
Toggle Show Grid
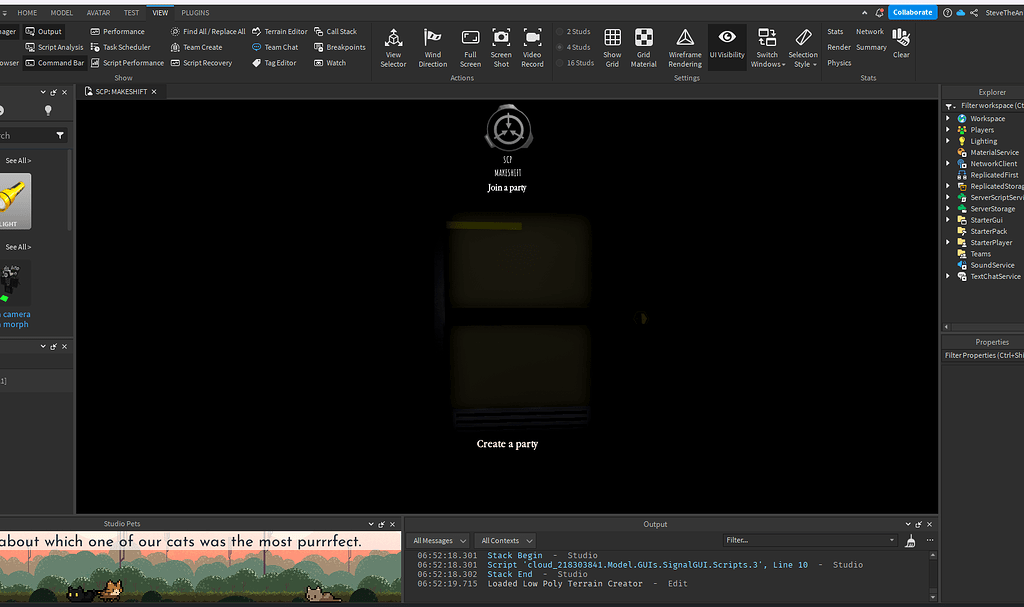(612, 47)
